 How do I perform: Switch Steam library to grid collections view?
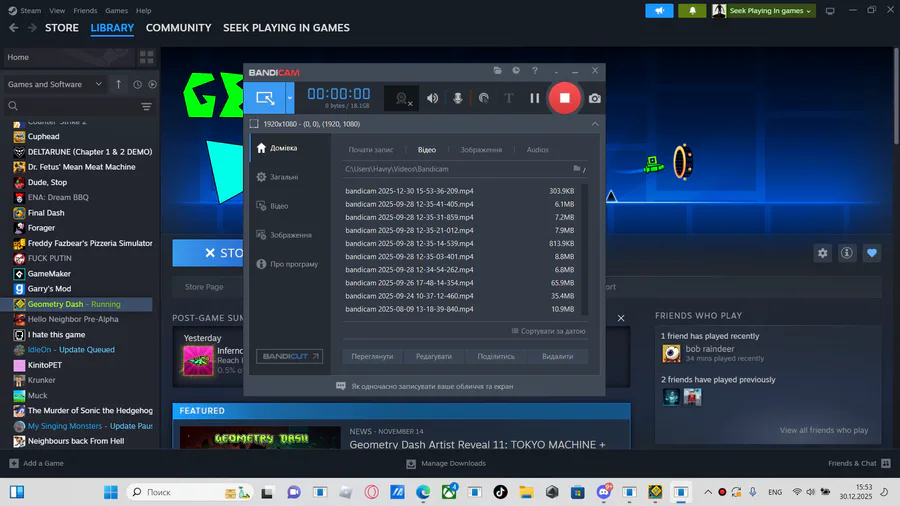[146, 57]
